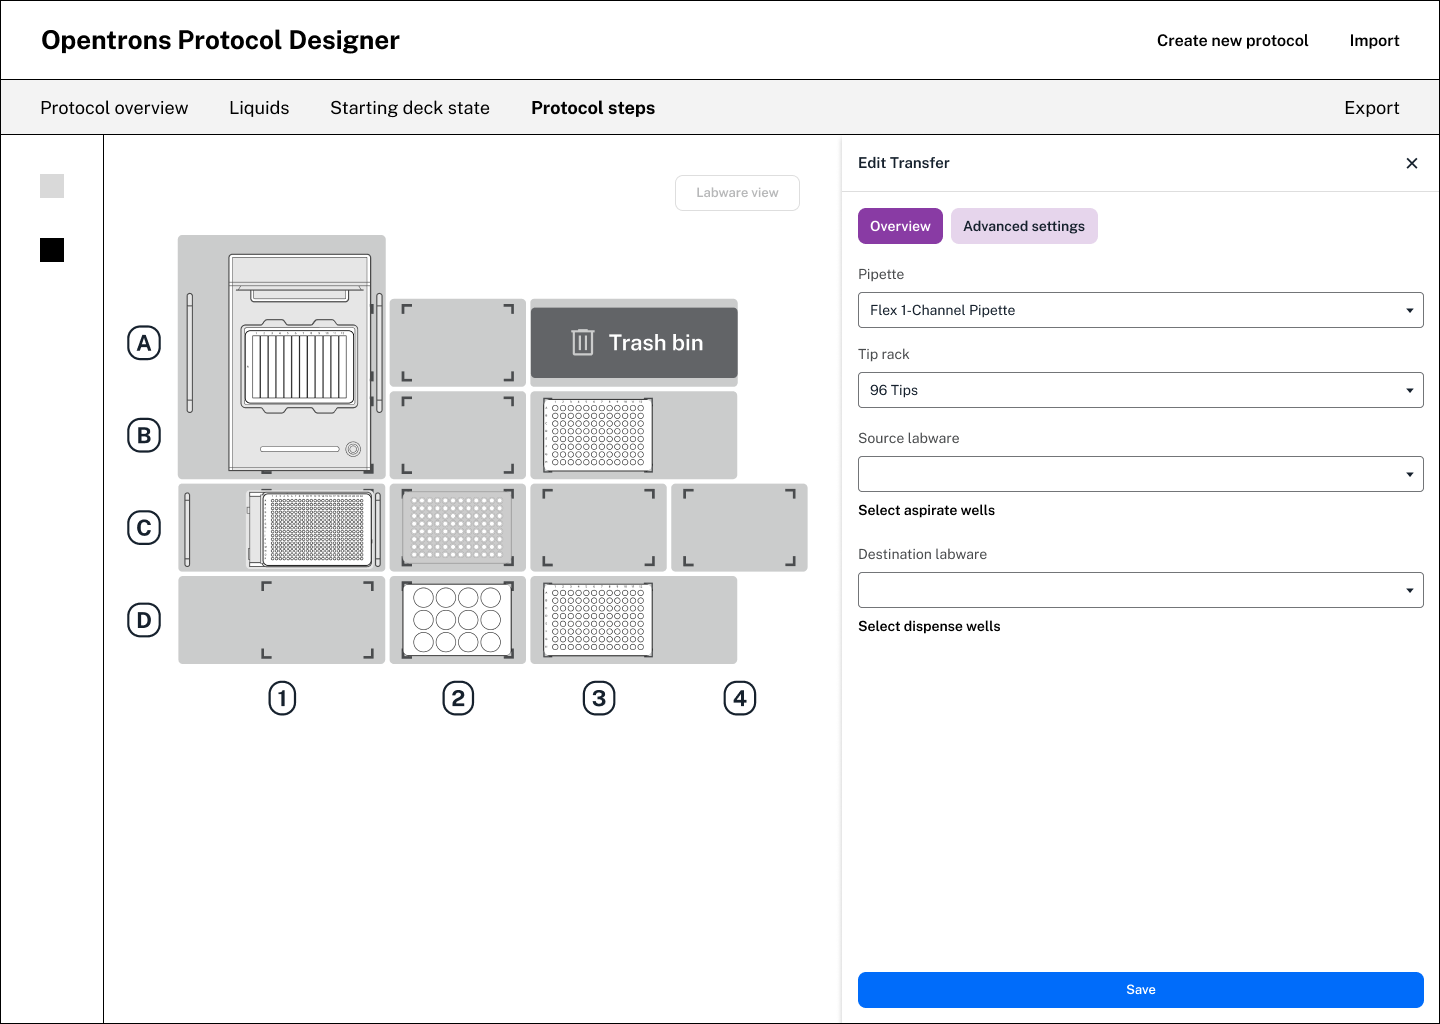Select the 384-well plate on module in C1

(x=317, y=528)
